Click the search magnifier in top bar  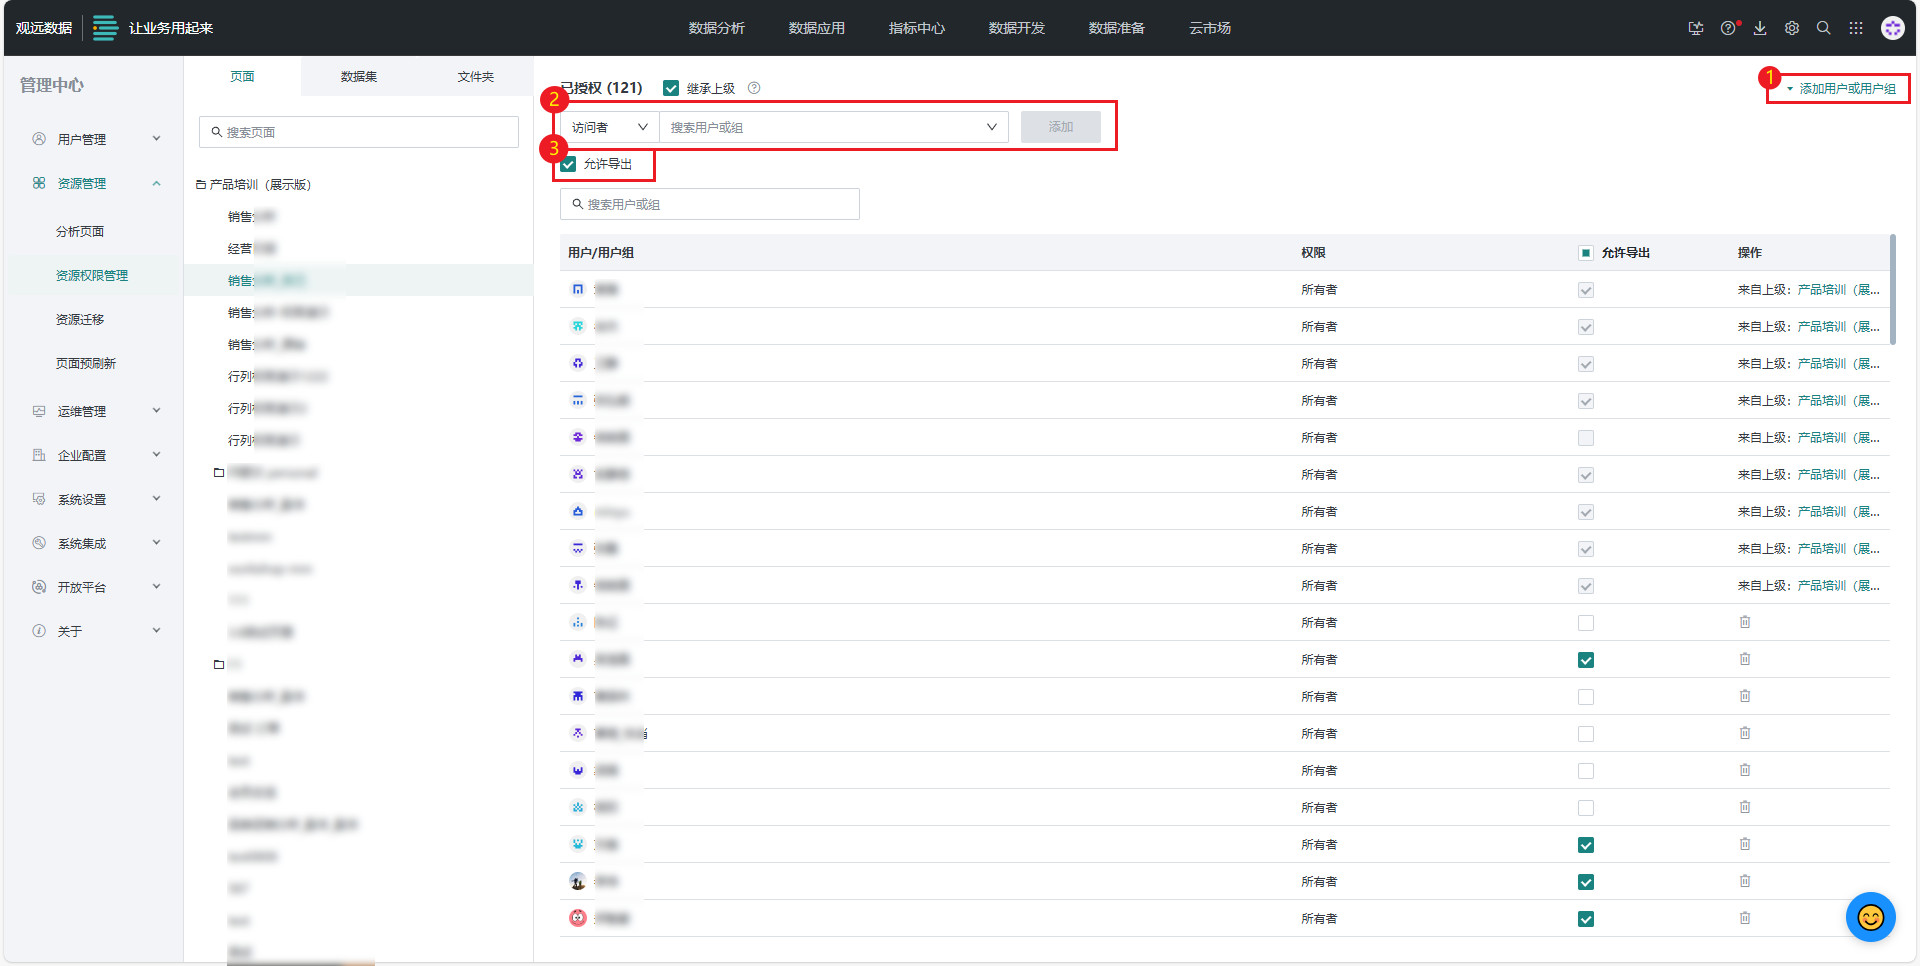click(1824, 28)
